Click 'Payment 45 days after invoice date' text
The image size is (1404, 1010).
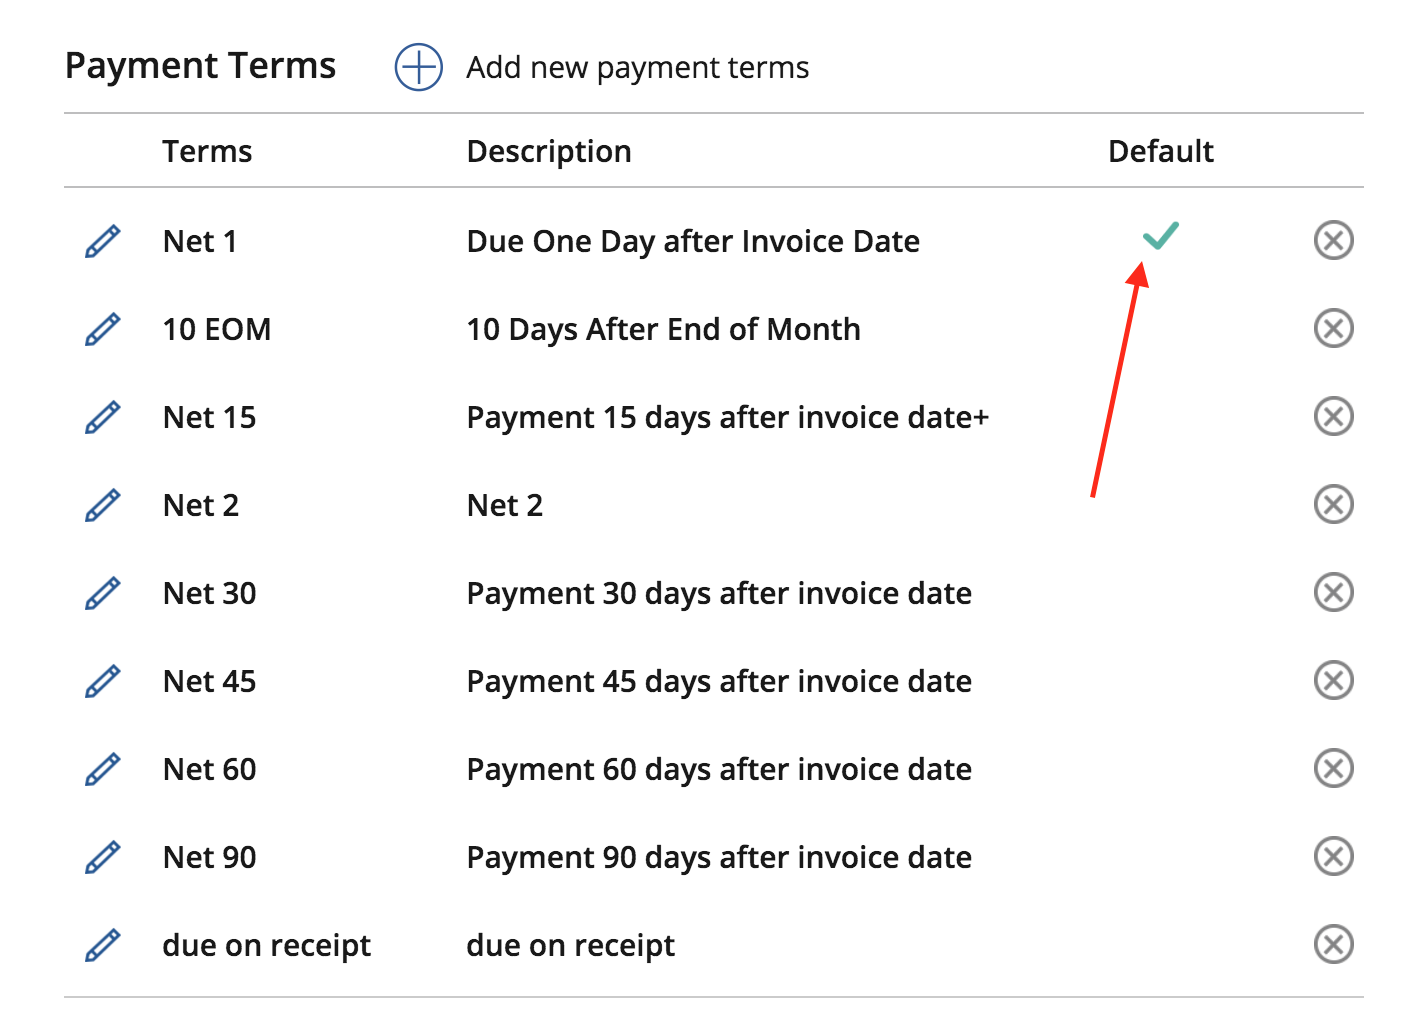click(x=718, y=681)
